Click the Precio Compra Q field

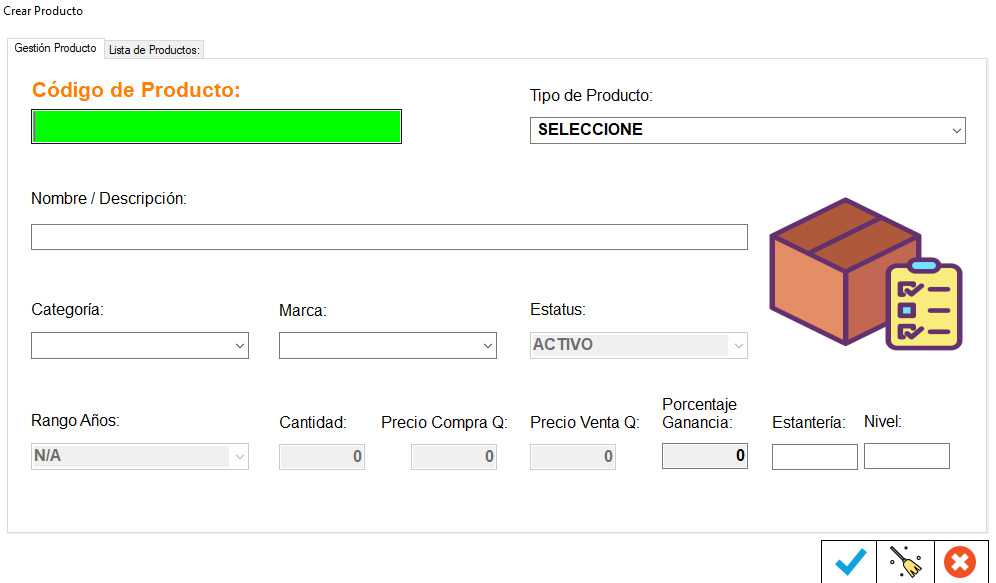454,457
